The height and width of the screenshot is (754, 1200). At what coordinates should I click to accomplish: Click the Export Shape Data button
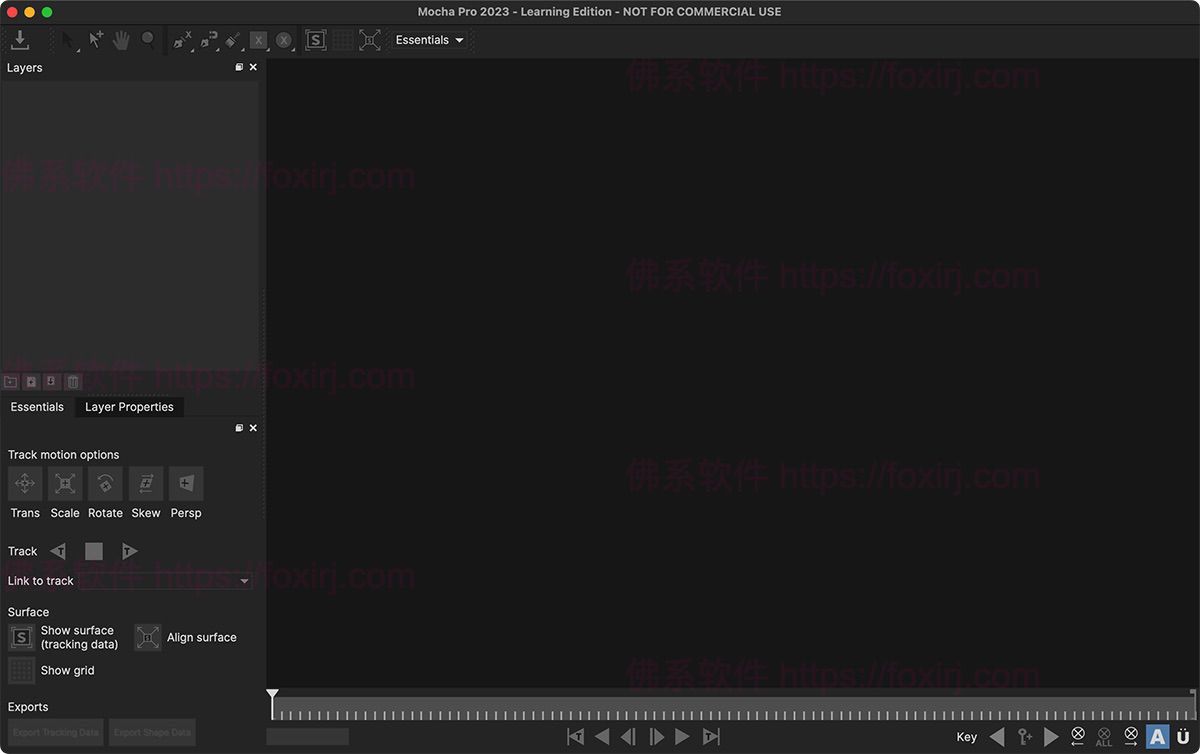pyautogui.click(x=152, y=732)
